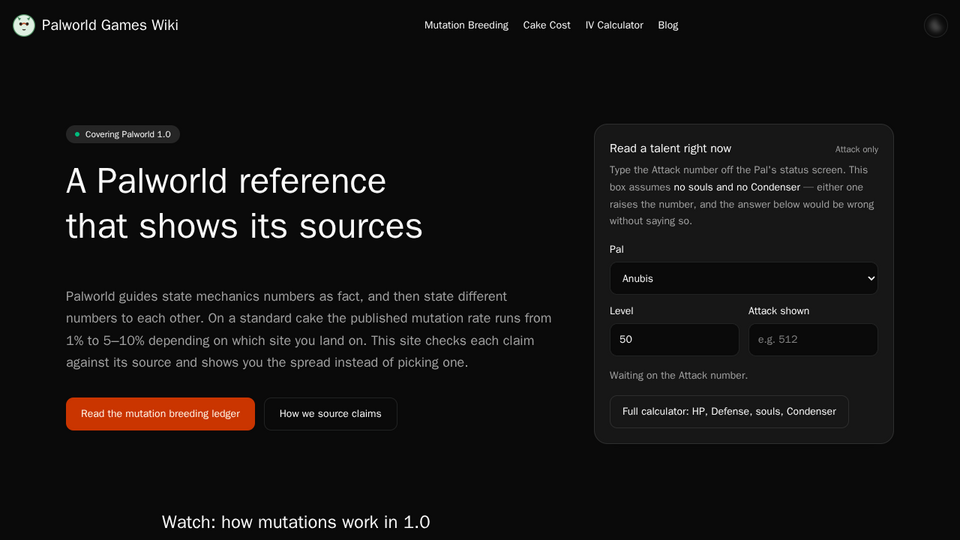
Task: Click the 'A Palworld reference' headline
Action: pos(226,181)
